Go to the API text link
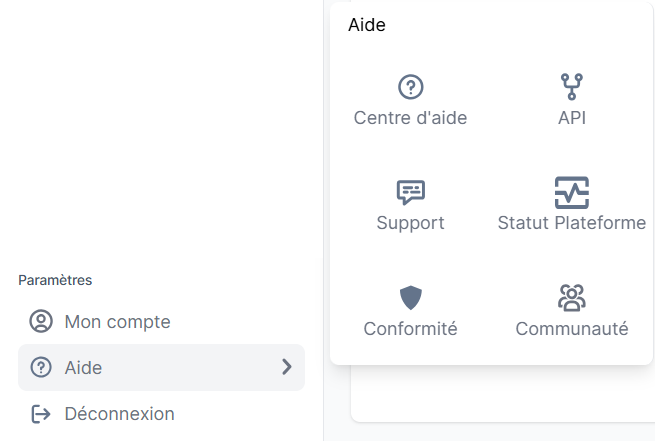Screen dimensions: 655x441 pyautogui.click(x=572, y=118)
